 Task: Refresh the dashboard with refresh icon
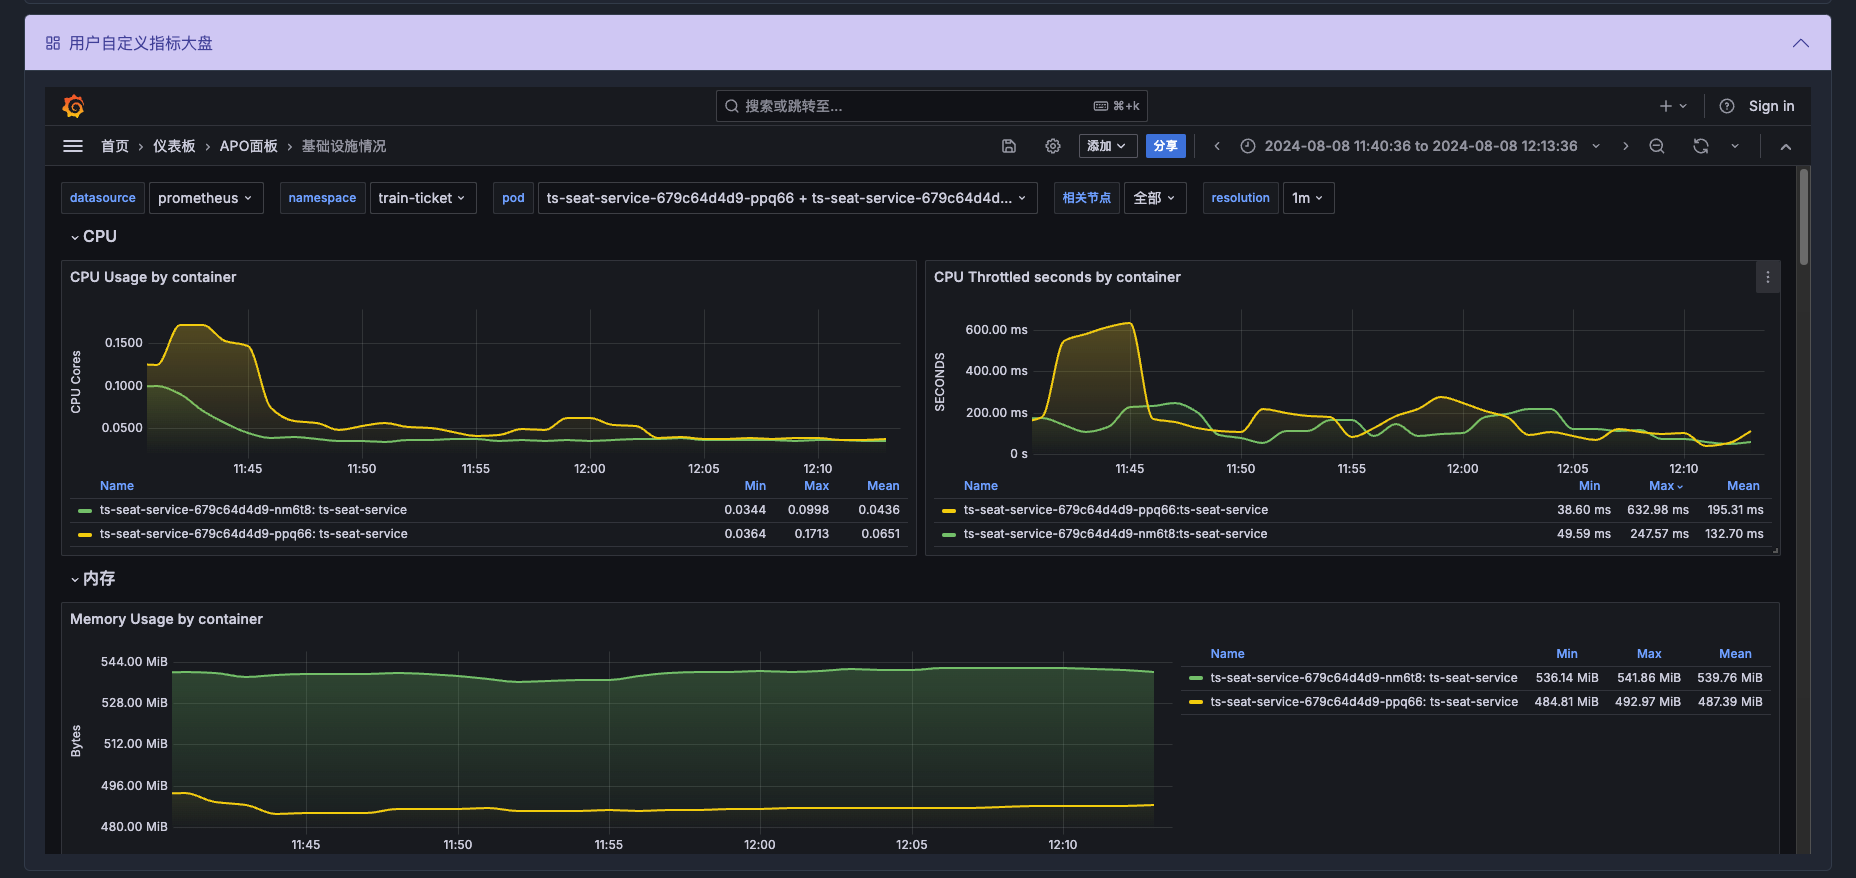[x=1701, y=146]
